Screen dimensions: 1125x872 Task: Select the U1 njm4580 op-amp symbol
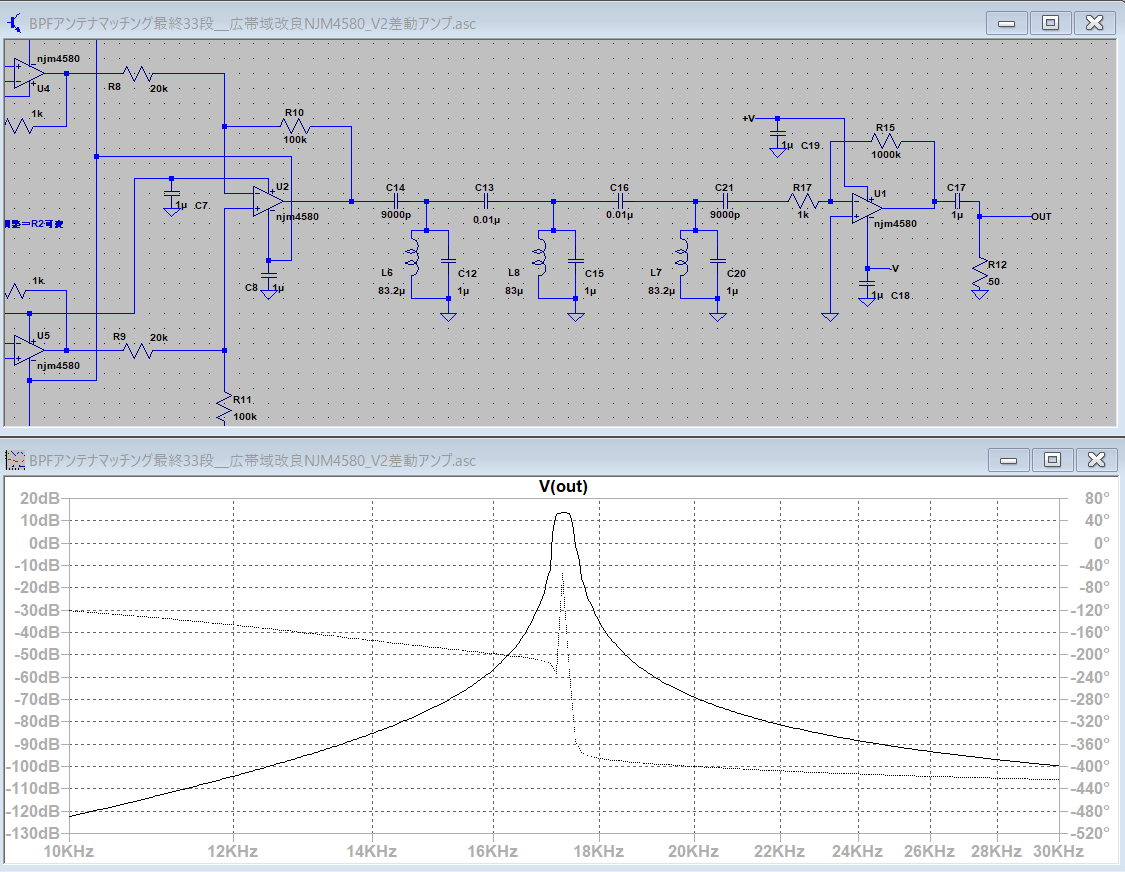(863, 207)
